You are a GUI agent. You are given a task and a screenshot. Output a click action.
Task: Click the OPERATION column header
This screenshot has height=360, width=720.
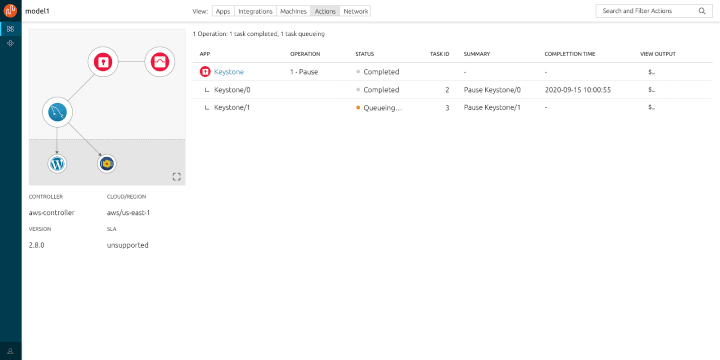click(x=305, y=54)
